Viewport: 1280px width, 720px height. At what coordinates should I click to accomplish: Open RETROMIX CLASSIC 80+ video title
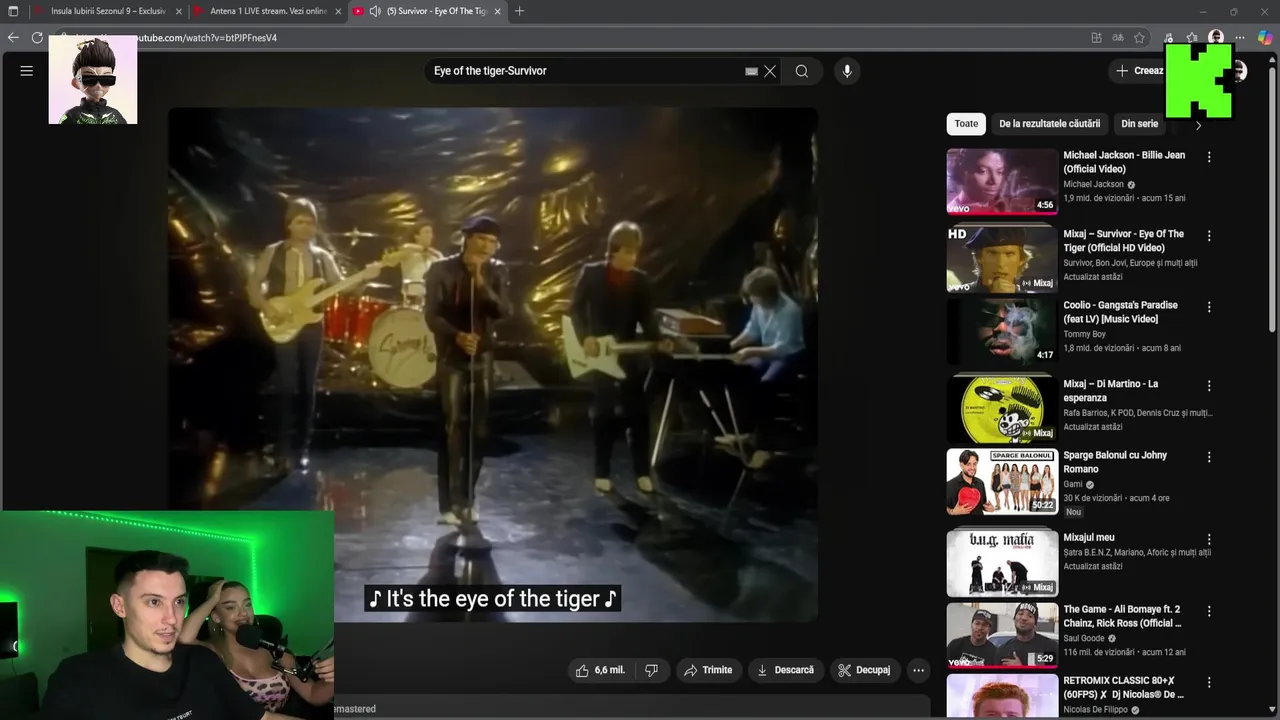1123,688
